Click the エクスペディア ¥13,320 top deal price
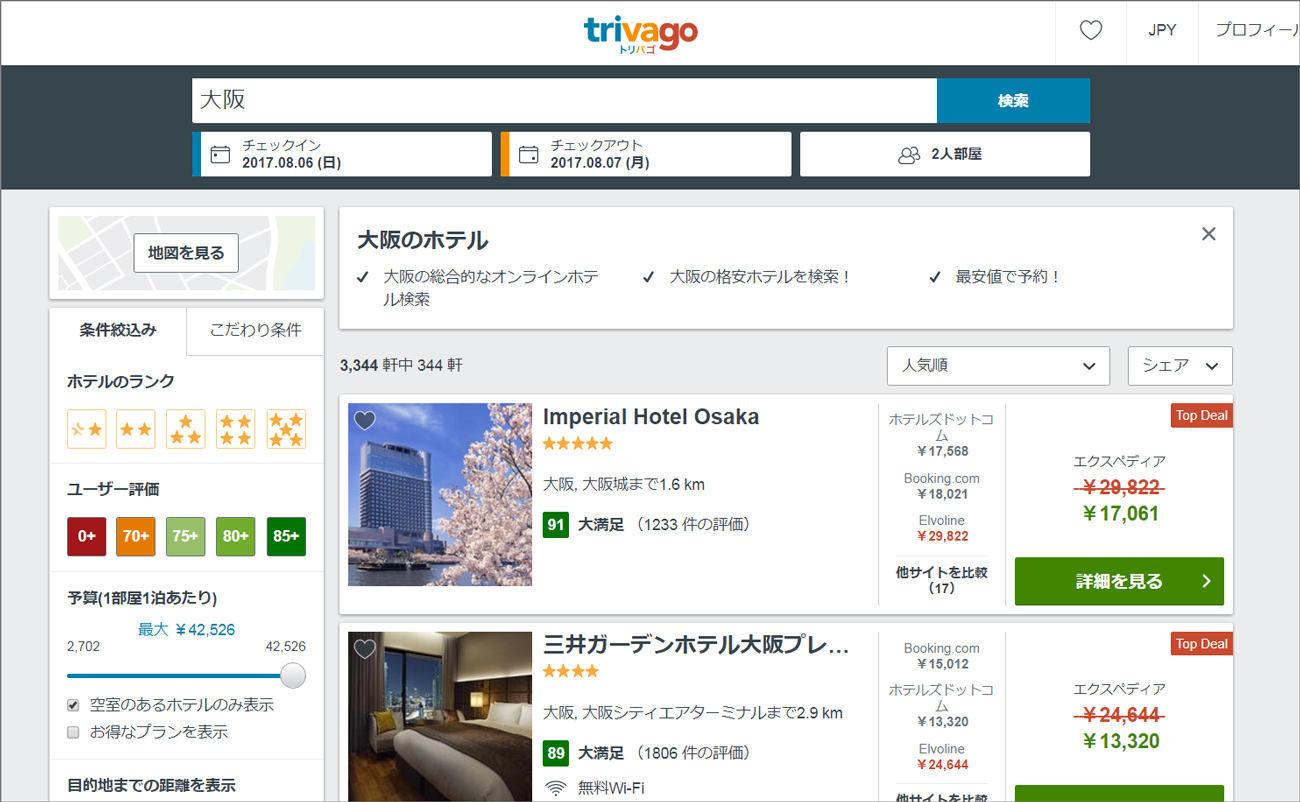The width and height of the screenshot is (1300, 802). [x=1119, y=742]
